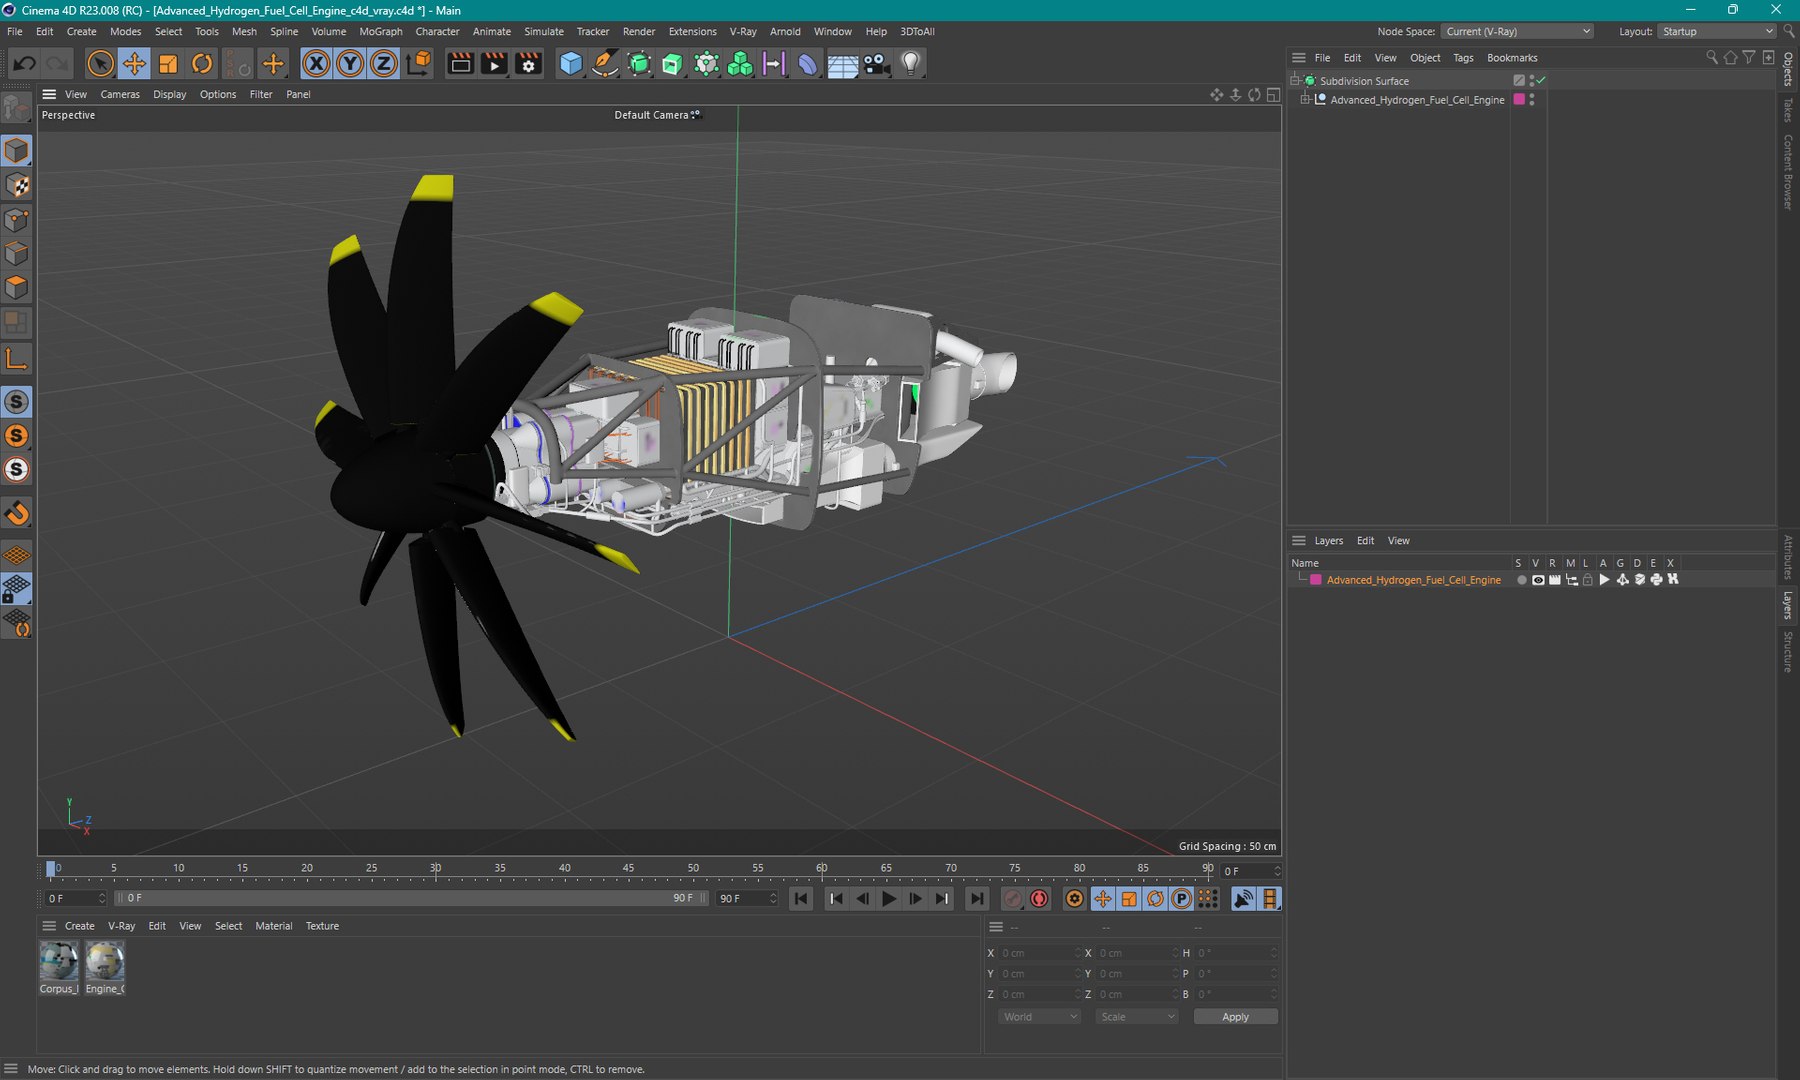Viewport: 1800px width, 1080px height.
Task: Open viewport Cameras menu
Action: tap(120, 94)
